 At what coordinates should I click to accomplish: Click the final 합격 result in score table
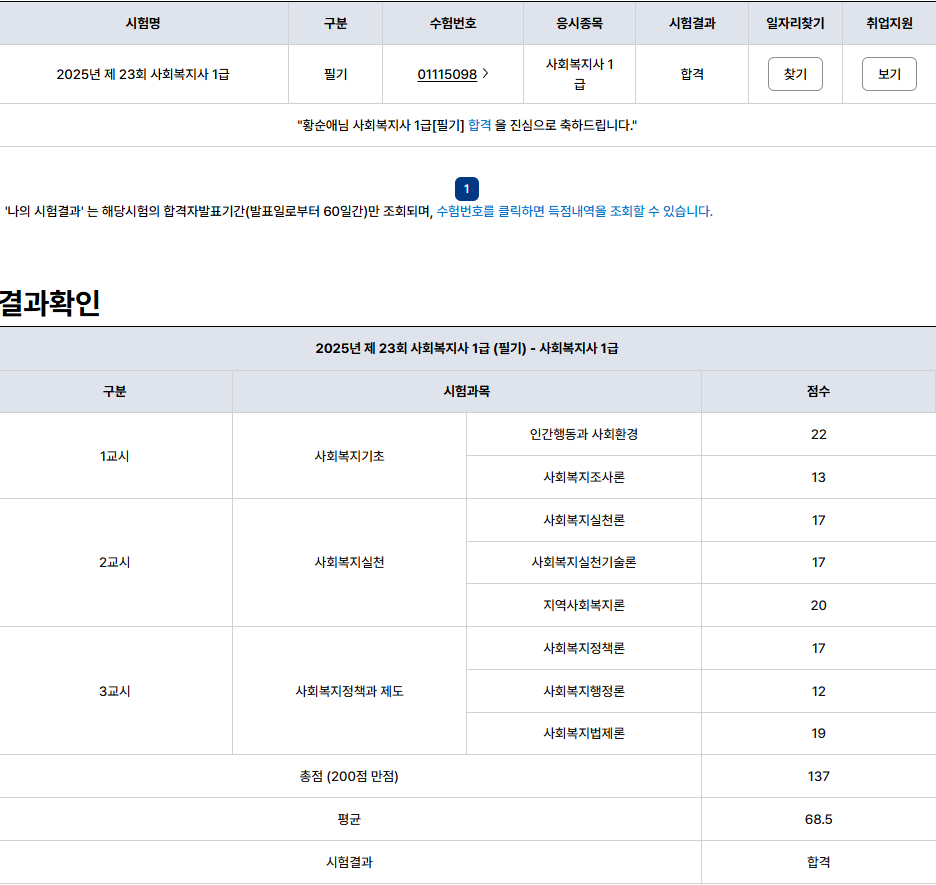pyautogui.click(x=818, y=862)
